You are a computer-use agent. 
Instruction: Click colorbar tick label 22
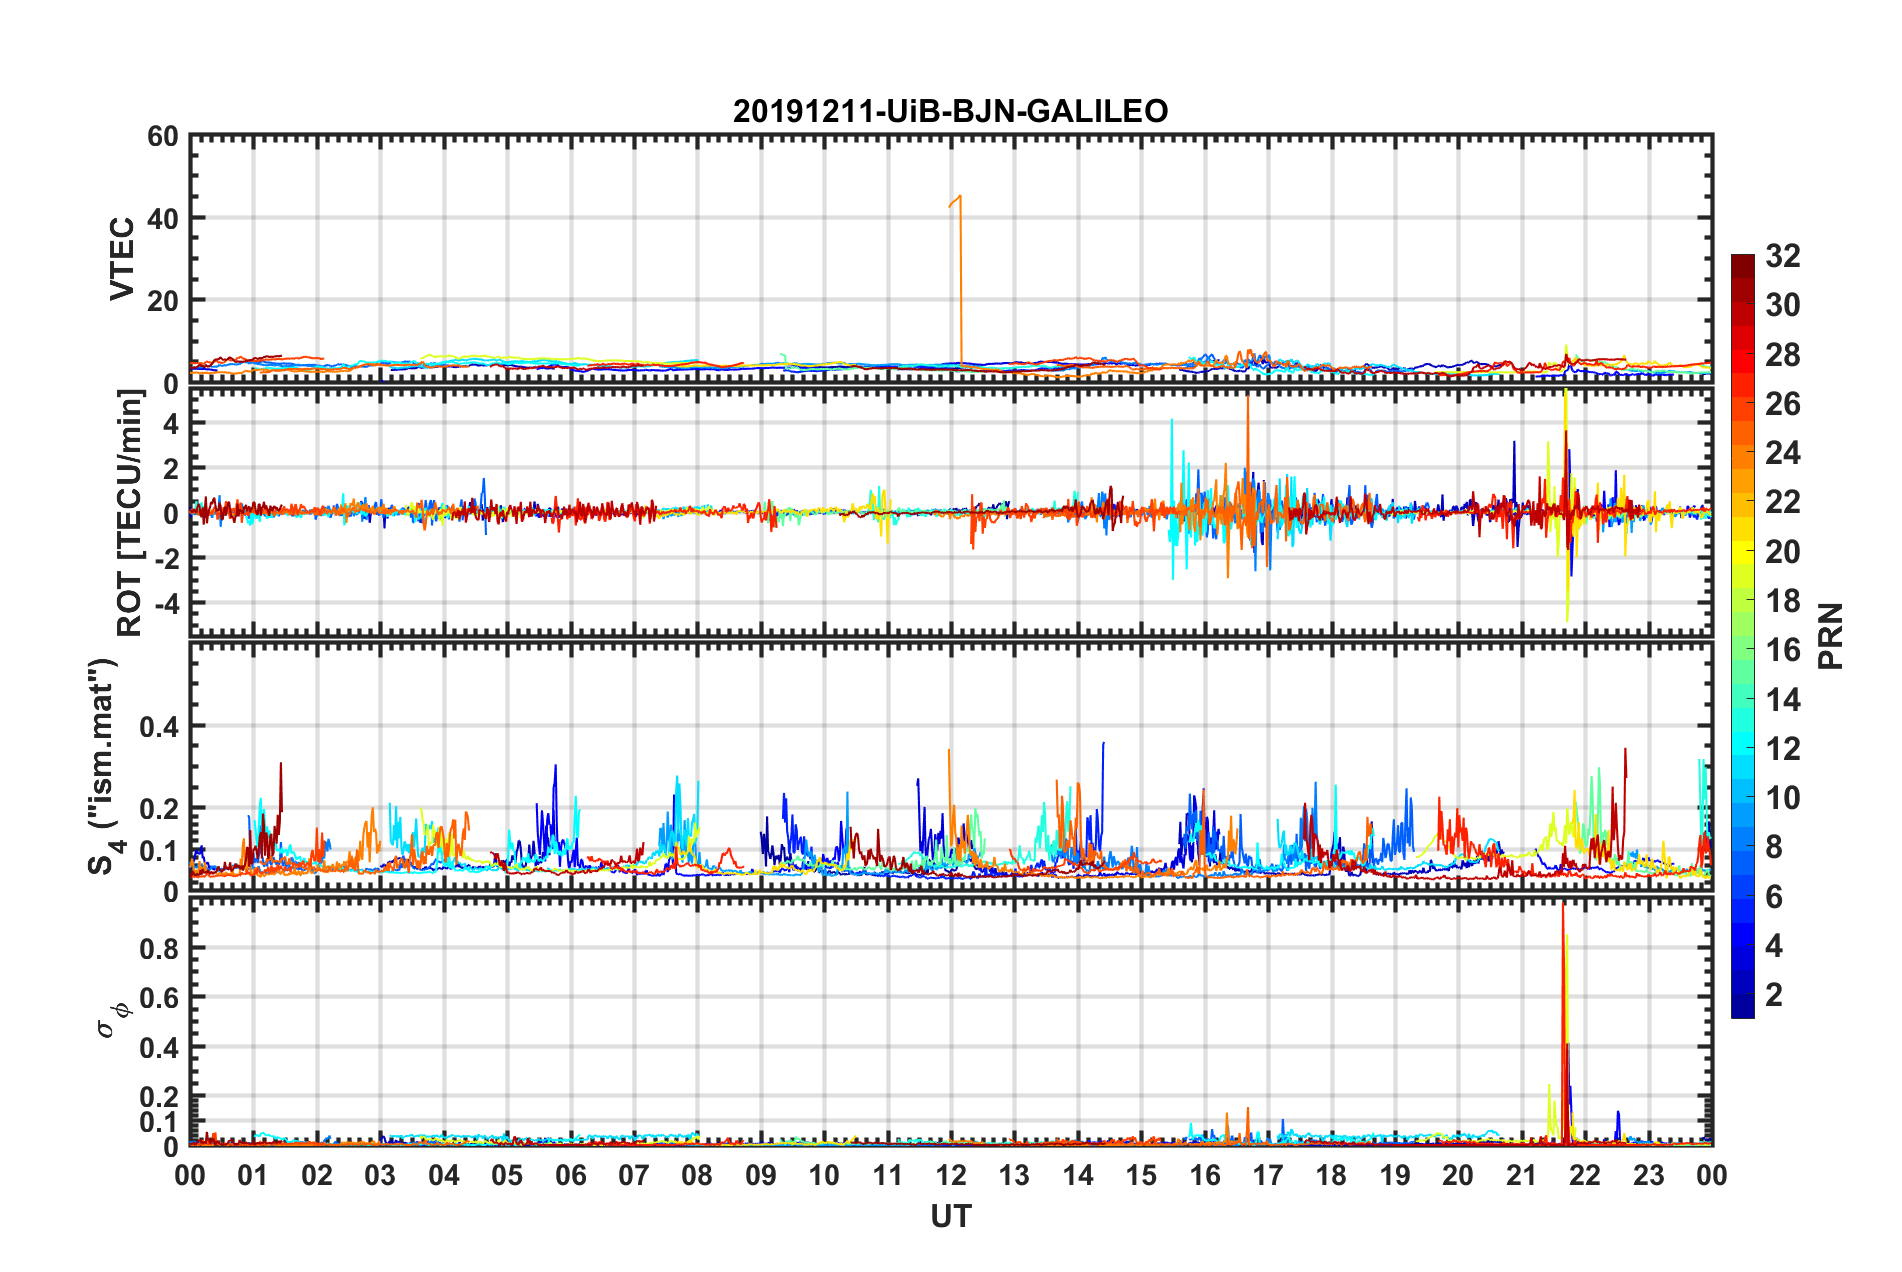click(x=1782, y=502)
